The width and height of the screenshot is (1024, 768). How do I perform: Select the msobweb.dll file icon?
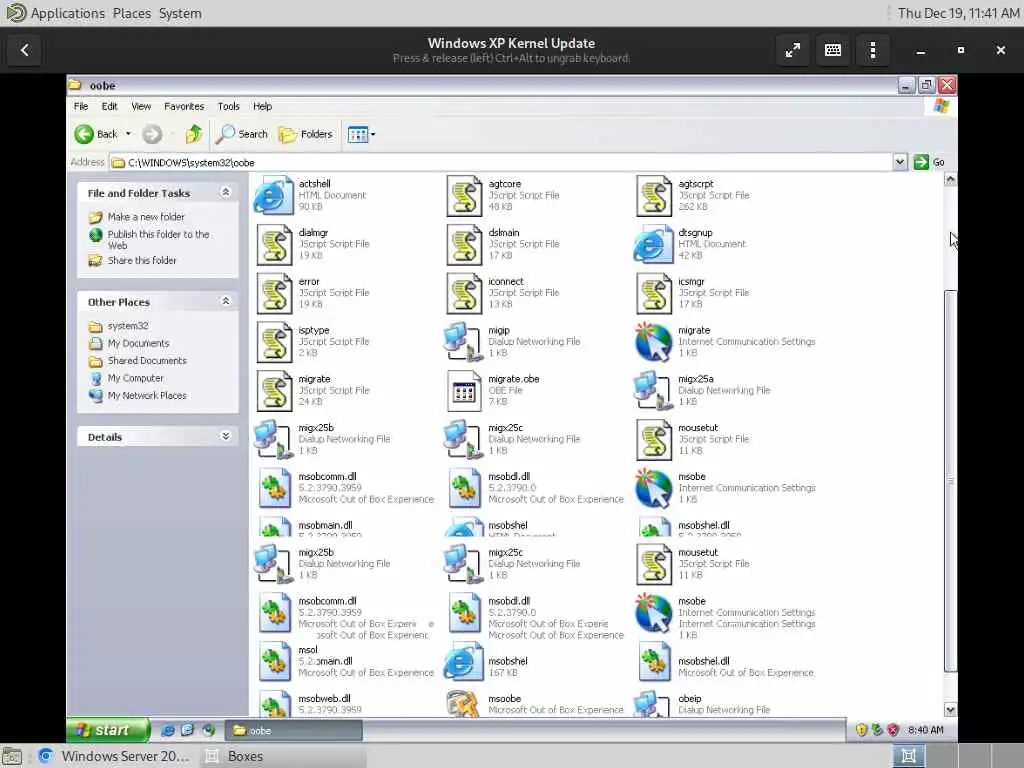coord(274,704)
